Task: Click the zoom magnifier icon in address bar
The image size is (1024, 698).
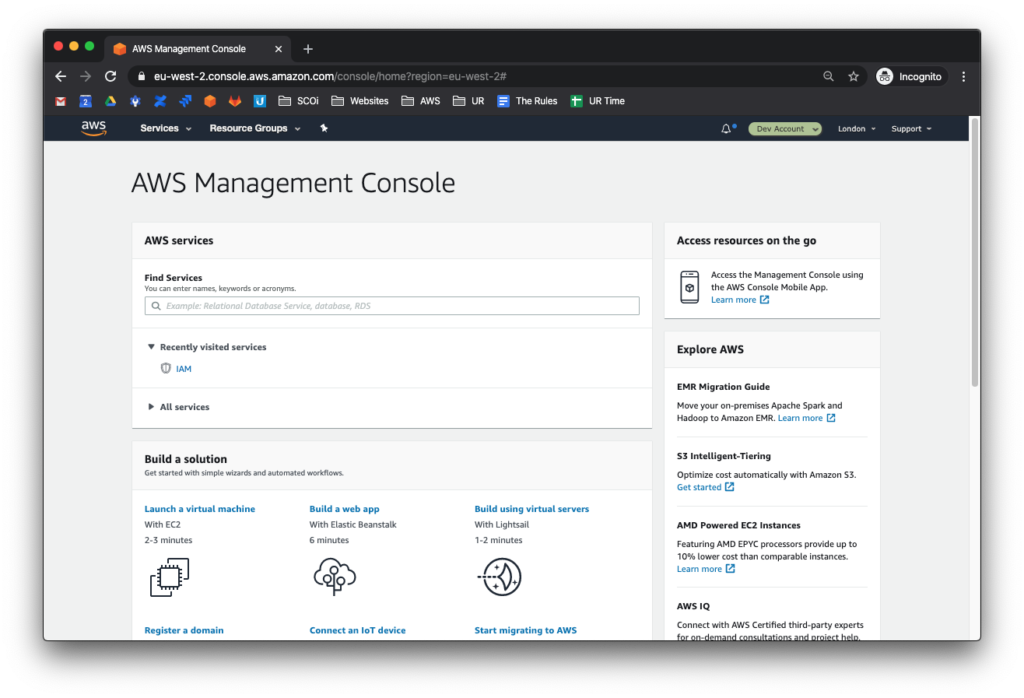Action: (x=828, y=76)
